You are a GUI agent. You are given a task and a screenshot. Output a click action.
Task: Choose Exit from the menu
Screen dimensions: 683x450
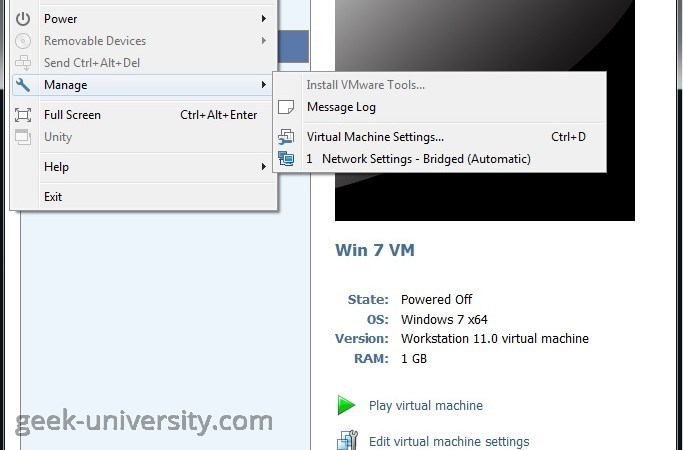point(142,197)
